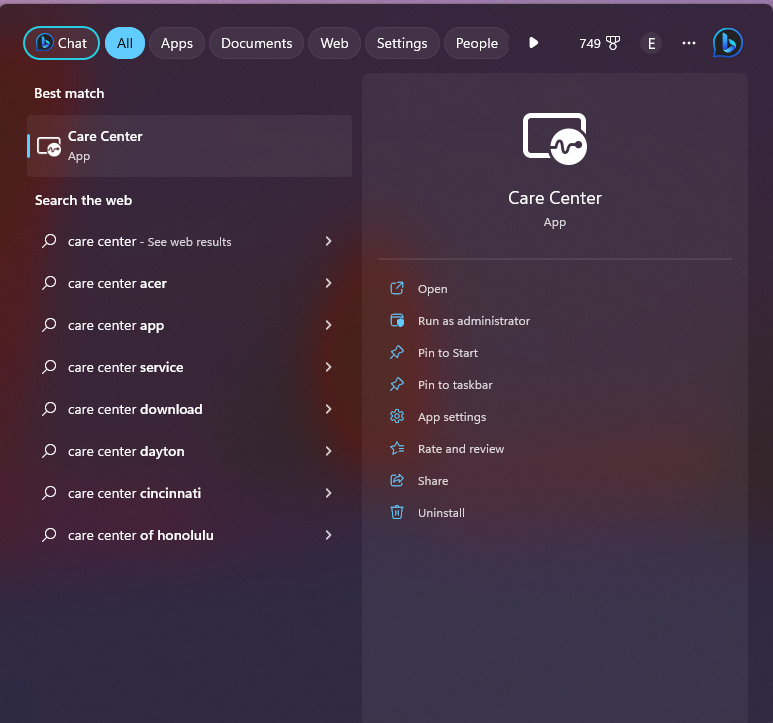773x723 pixels.
Task: Switch to the Settings filter tab
Action: [x=402, y=43]
